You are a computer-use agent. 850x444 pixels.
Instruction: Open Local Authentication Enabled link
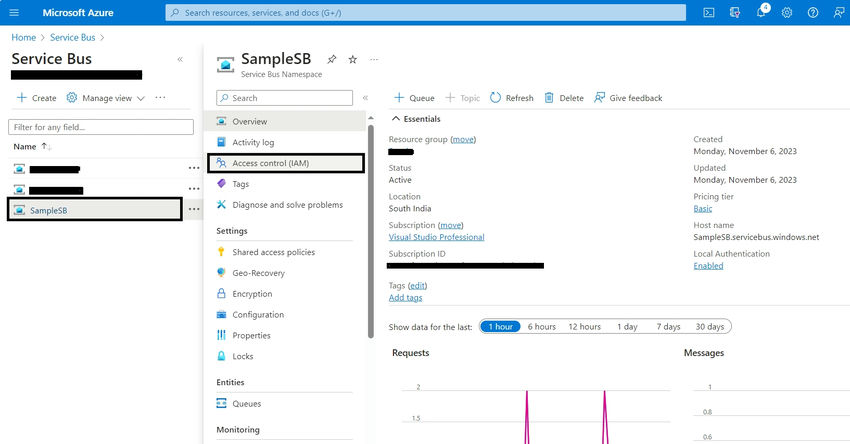point(708,266)
